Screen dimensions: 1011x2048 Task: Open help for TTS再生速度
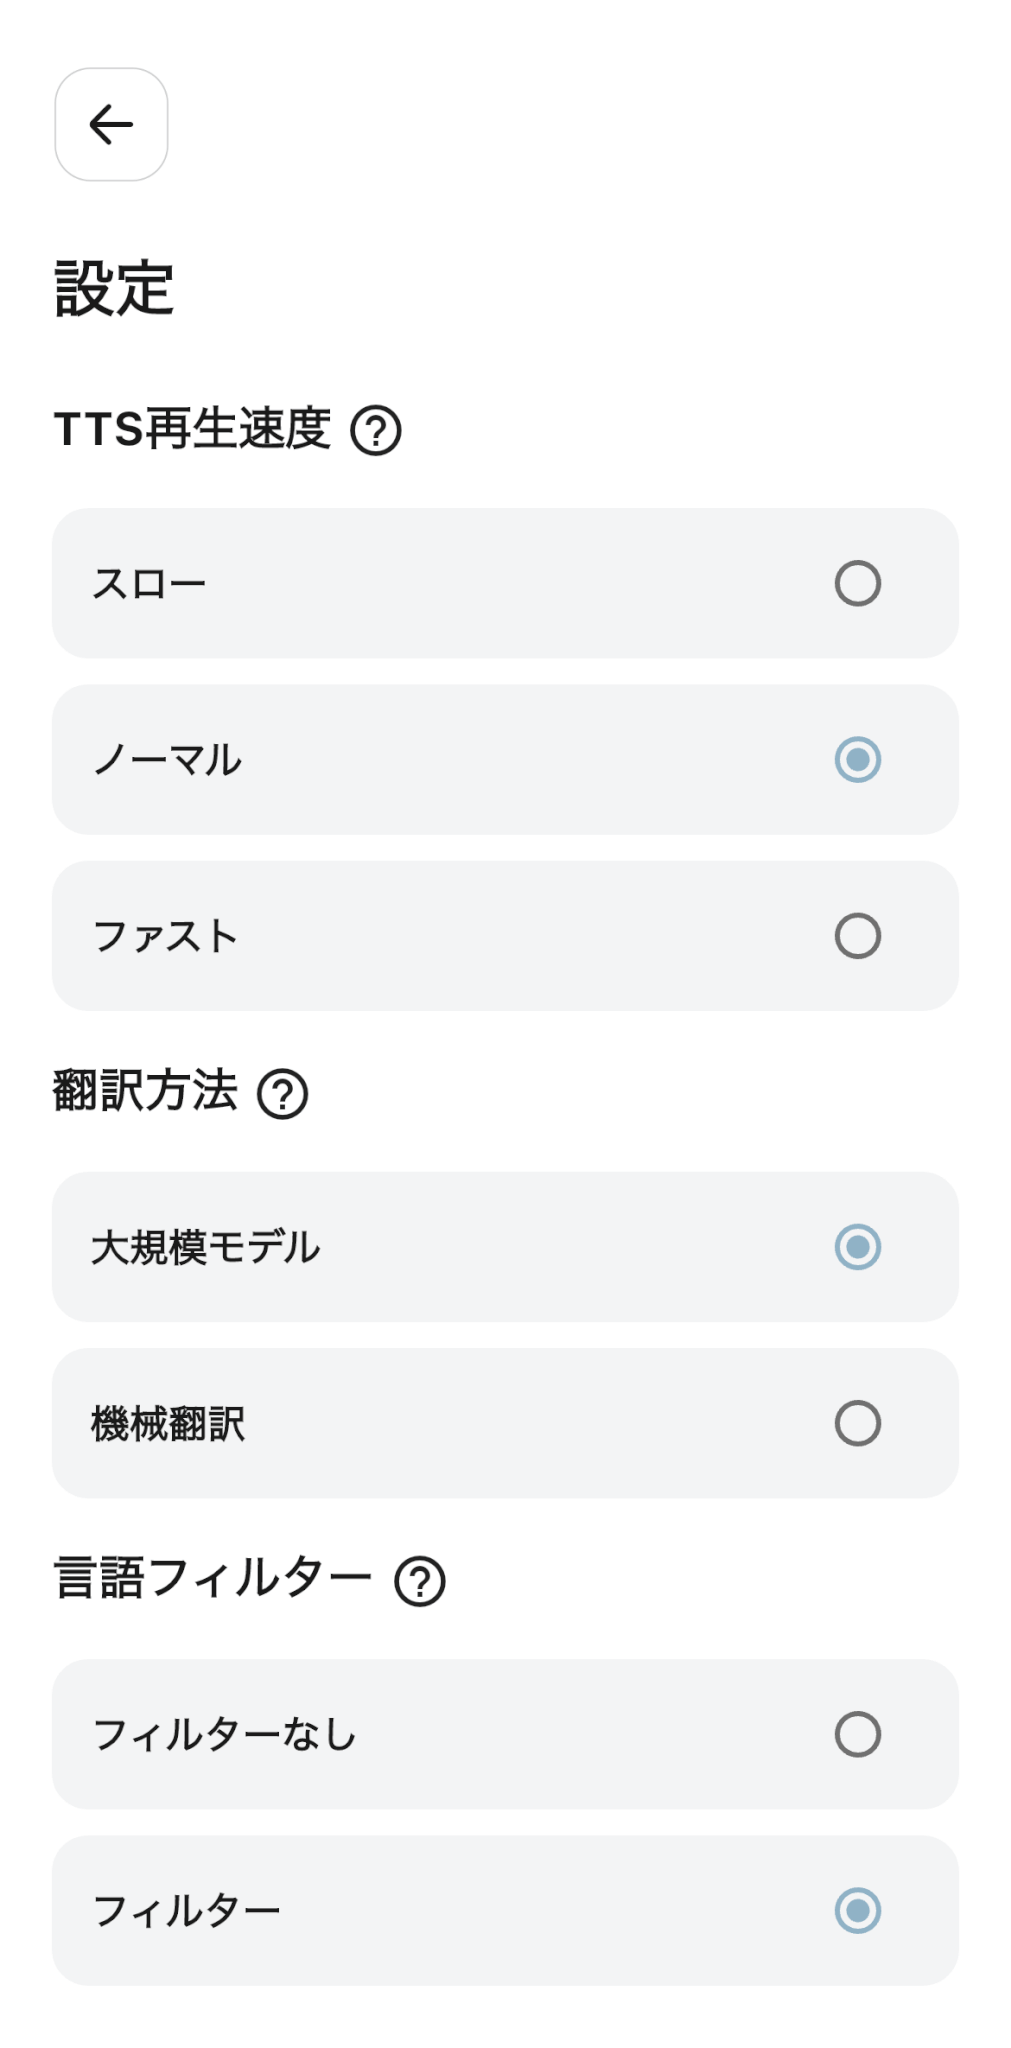376,431
